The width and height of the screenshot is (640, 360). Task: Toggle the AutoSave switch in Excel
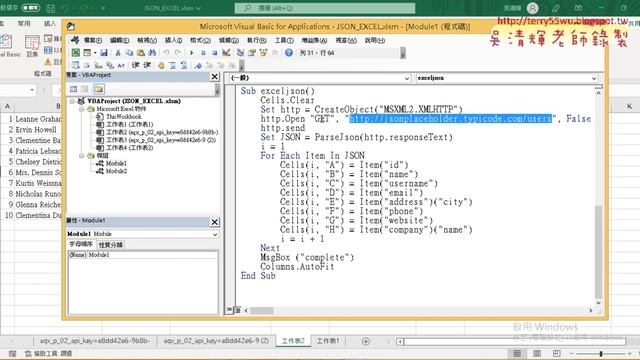[x=31, y=8]
